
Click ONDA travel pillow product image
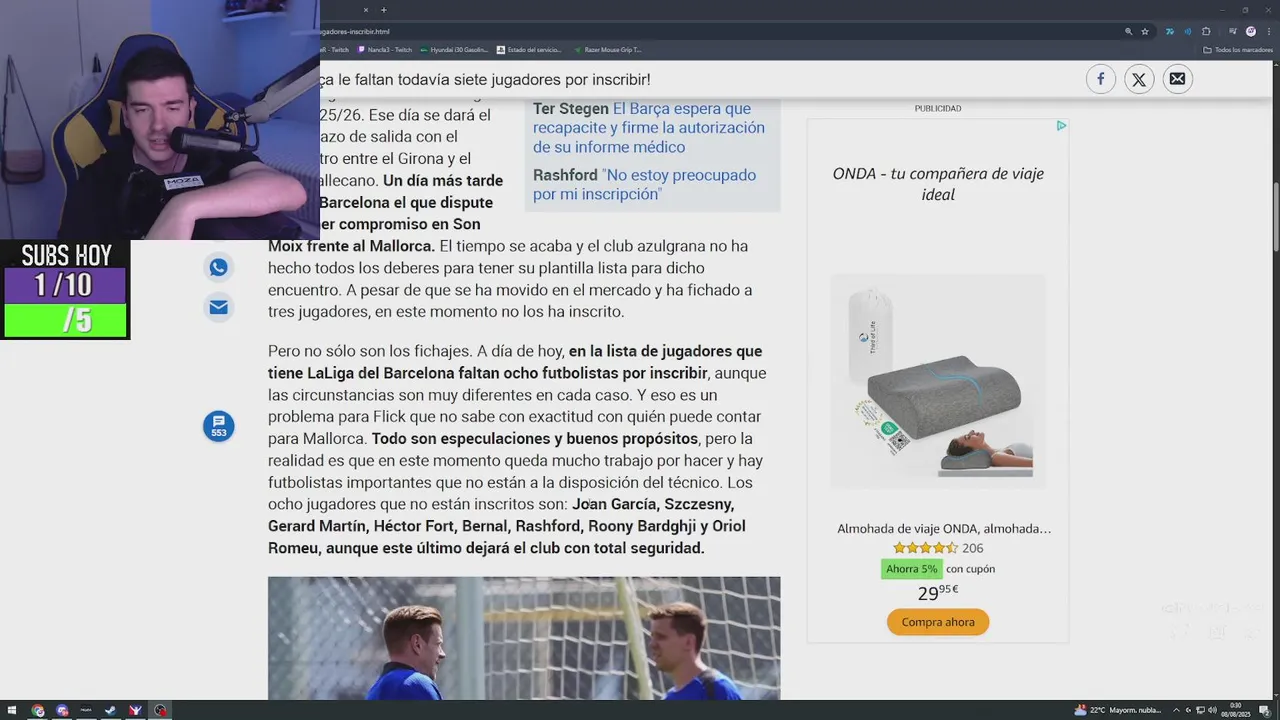[938, 381]
